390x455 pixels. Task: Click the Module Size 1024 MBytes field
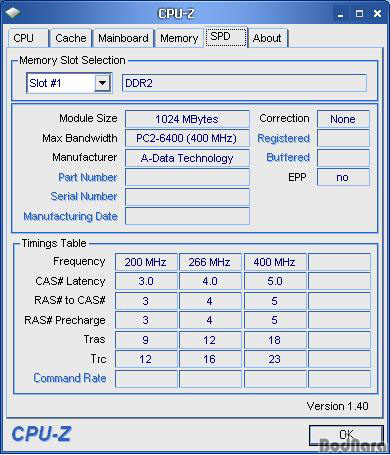click(x=187, y=119)
